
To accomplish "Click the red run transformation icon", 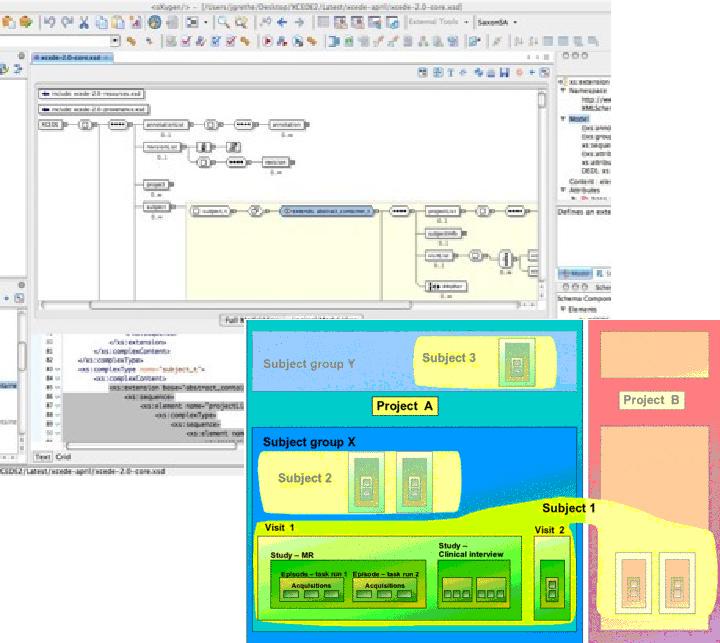I will pyautogui.click(x=267, y=41).
